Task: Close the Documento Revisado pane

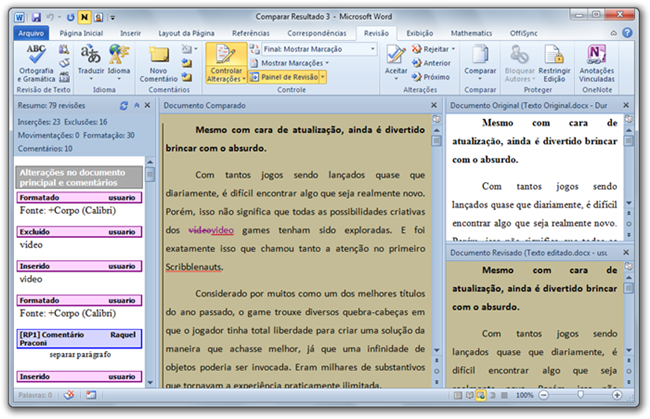Action: 626,252
